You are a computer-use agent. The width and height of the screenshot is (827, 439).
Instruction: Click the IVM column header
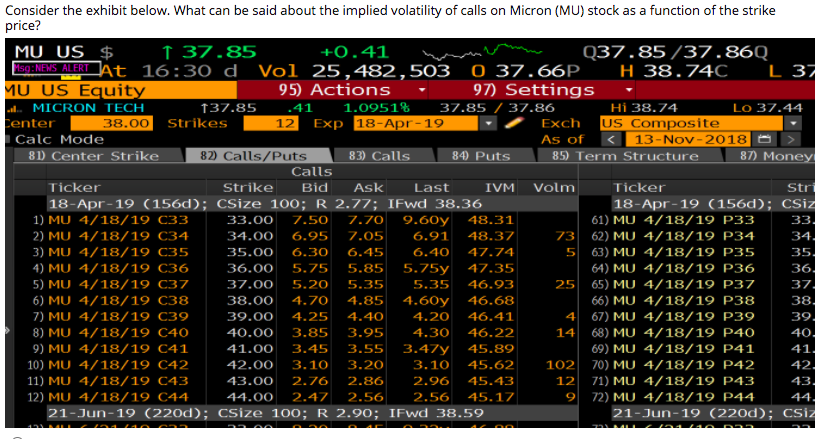(499, 188)
